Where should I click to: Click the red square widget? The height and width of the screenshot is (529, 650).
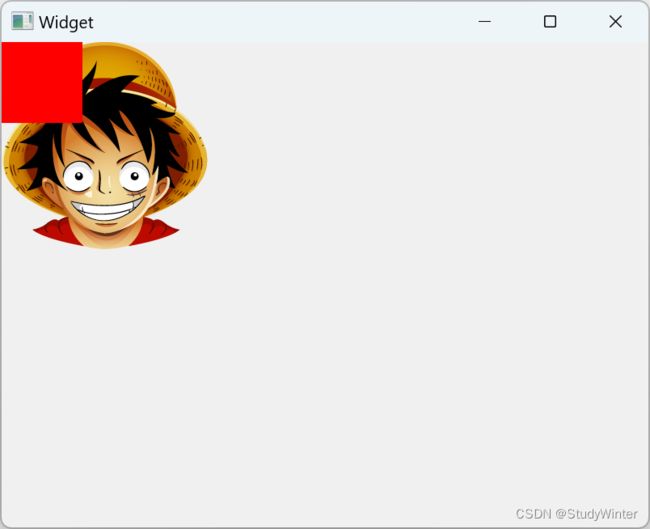coord(42,82)
